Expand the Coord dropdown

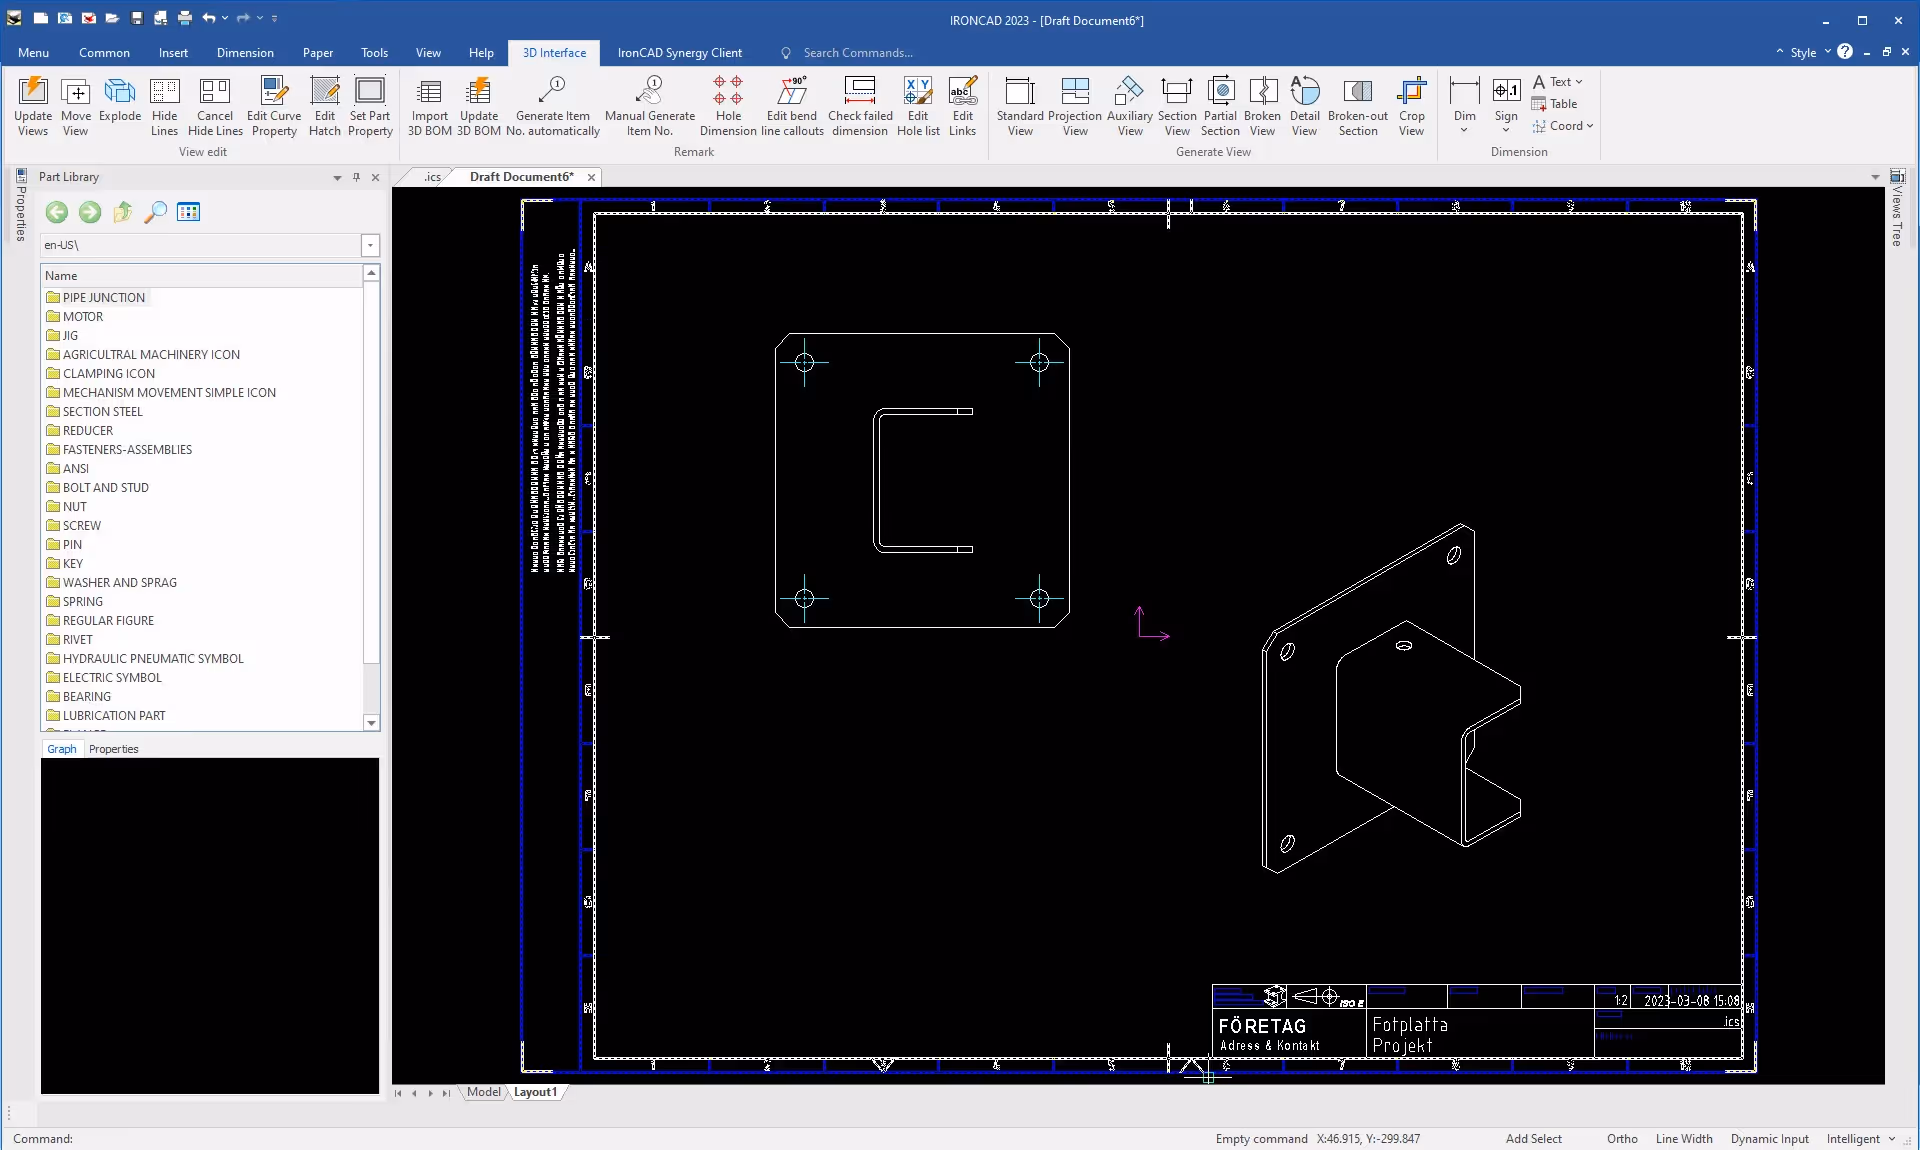coord(1589,126)
